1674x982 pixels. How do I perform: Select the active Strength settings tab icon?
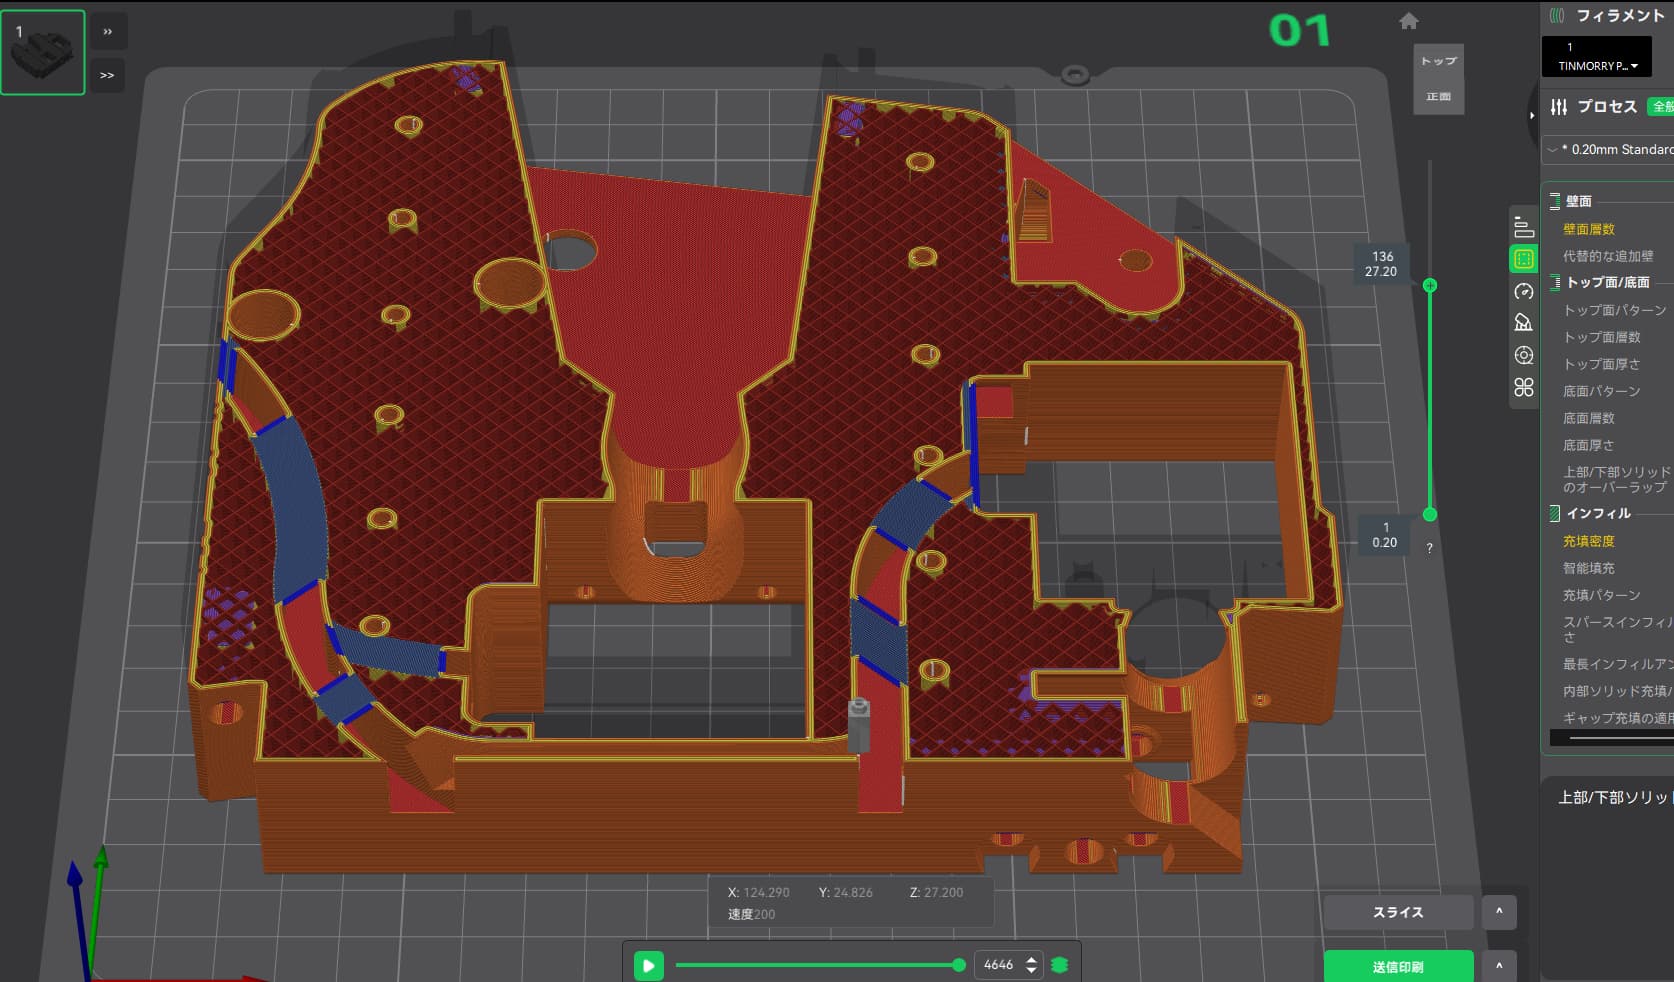1523,259
